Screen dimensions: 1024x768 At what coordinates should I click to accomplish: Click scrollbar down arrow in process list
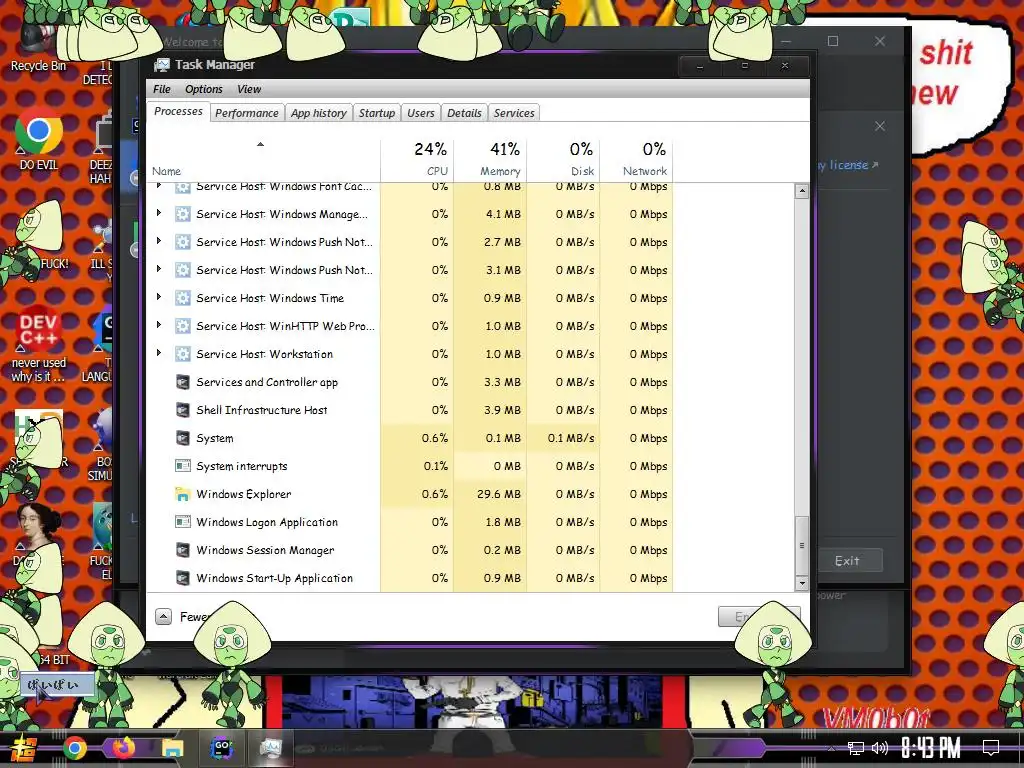pos(802,583)
